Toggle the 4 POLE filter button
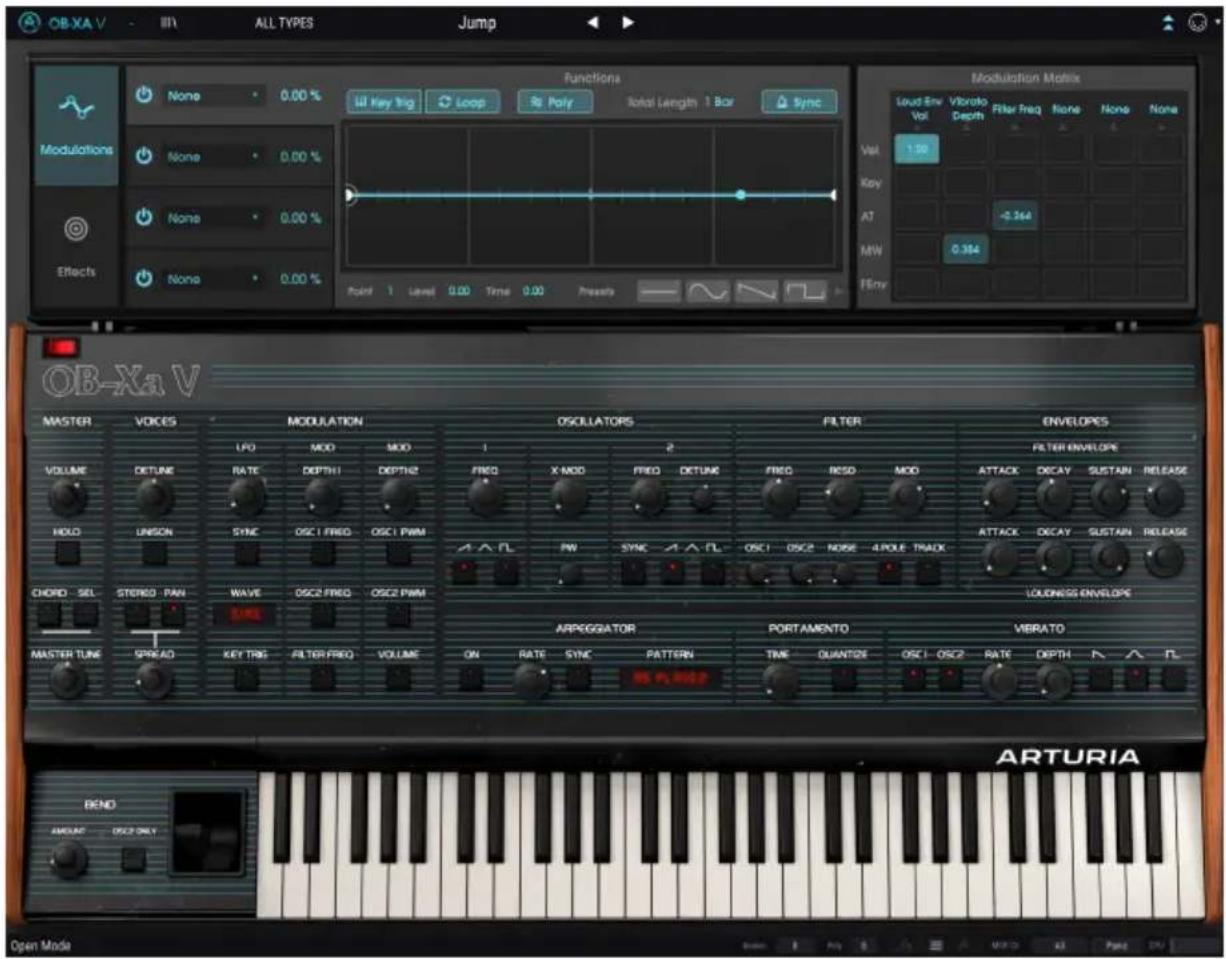Viewport: 1226px width, 959px height. [x=887, y=571]
